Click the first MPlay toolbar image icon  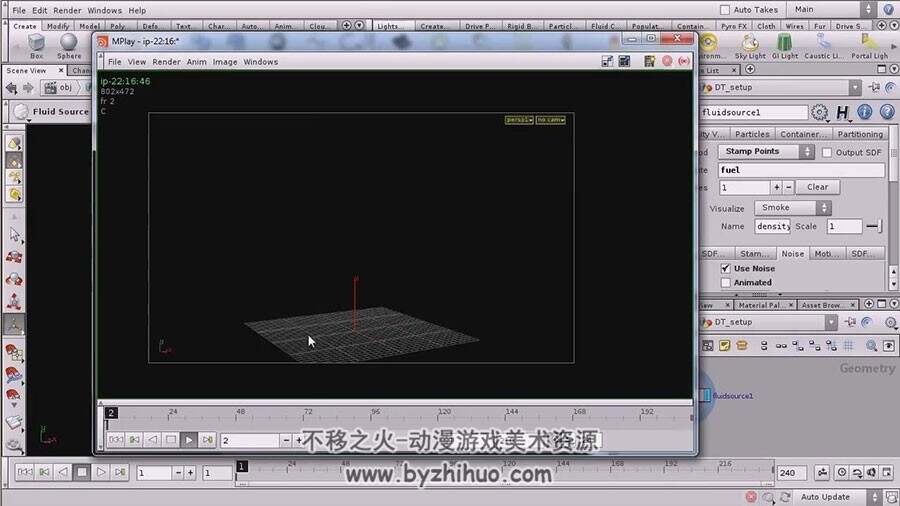click(x=607, y=61)
